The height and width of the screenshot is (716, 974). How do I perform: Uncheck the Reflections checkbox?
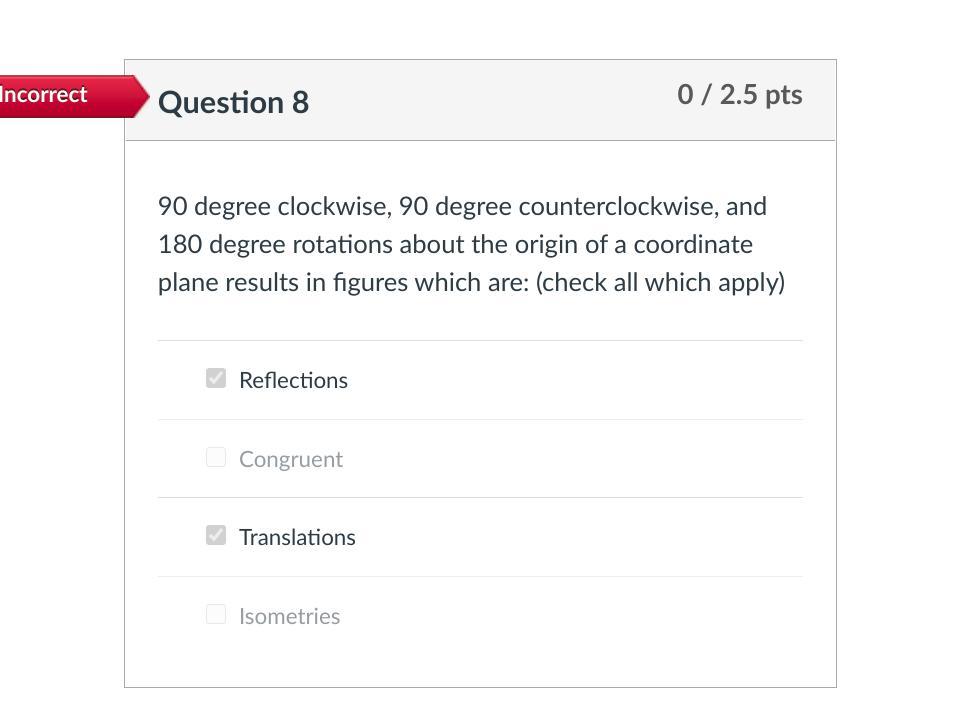pos(216,378)
